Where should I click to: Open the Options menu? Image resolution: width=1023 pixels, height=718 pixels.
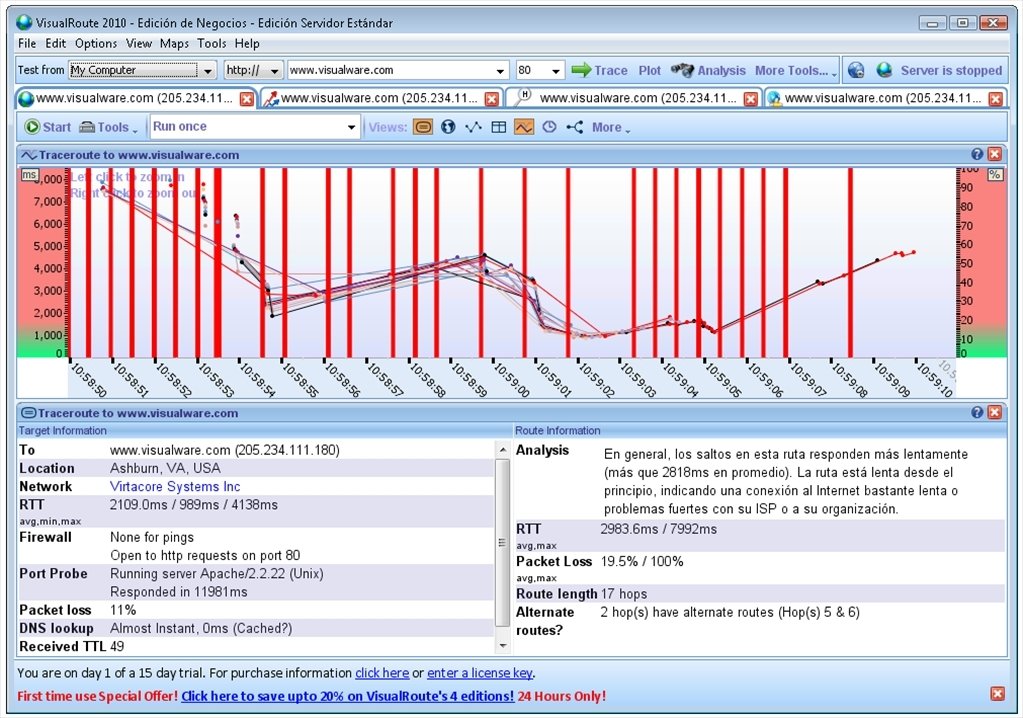point(96,44)
